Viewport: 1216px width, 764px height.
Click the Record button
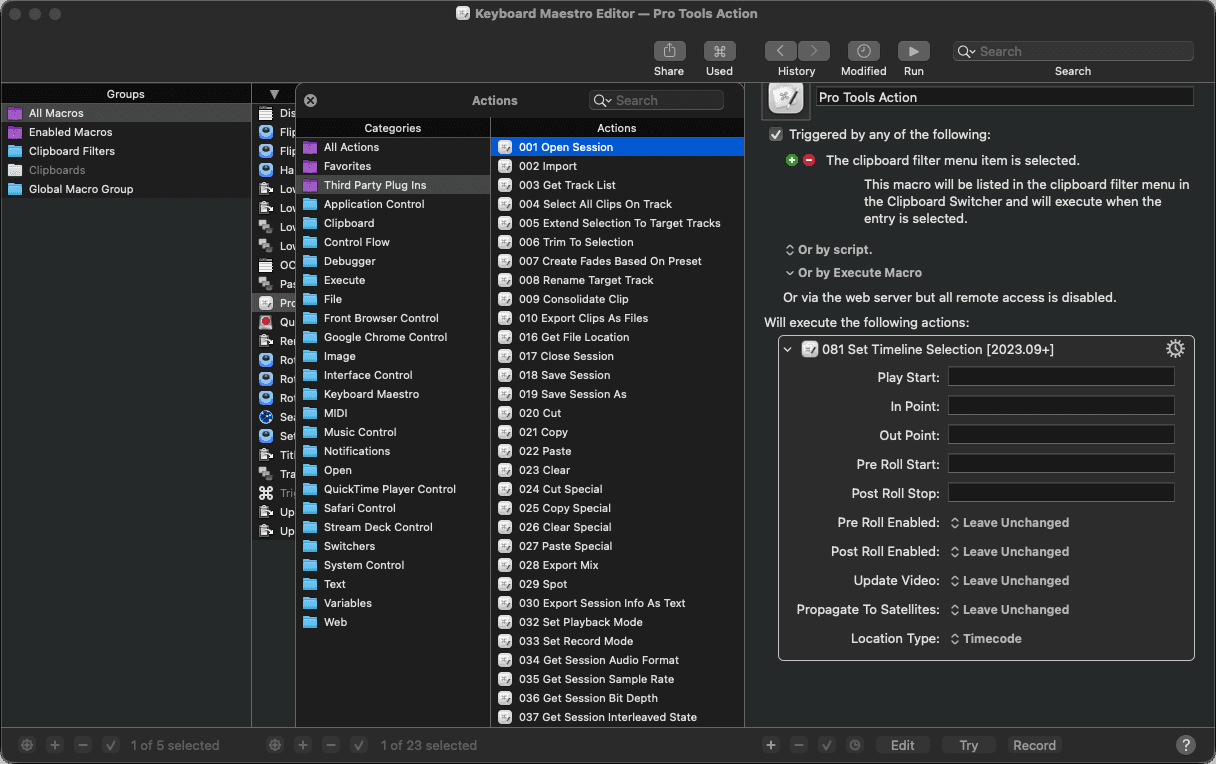click(1034, 745)
